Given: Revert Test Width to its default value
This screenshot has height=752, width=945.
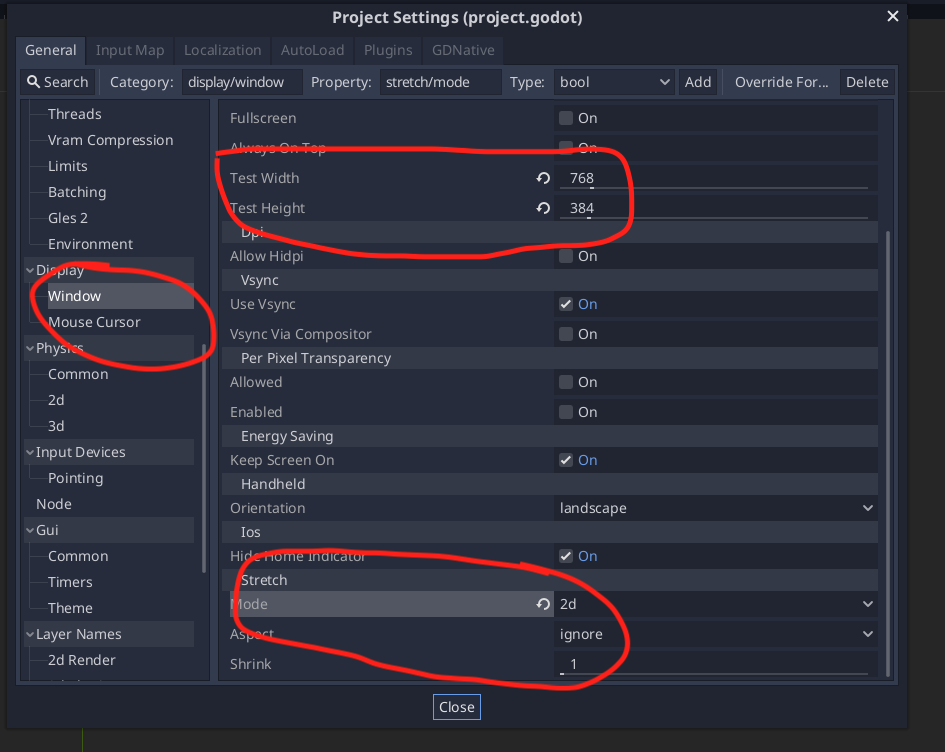Looking at the screenshot, I should point(542,178).
